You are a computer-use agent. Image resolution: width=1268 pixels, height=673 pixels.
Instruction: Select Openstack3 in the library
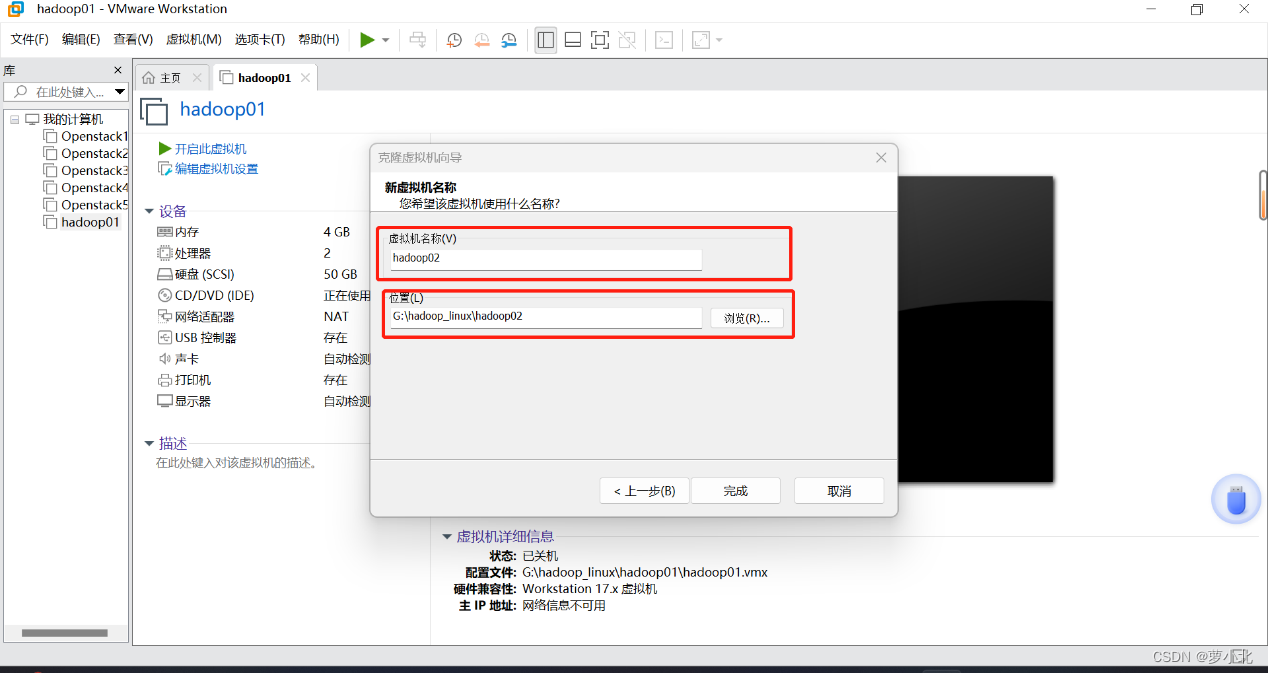[x=86, y=171]
